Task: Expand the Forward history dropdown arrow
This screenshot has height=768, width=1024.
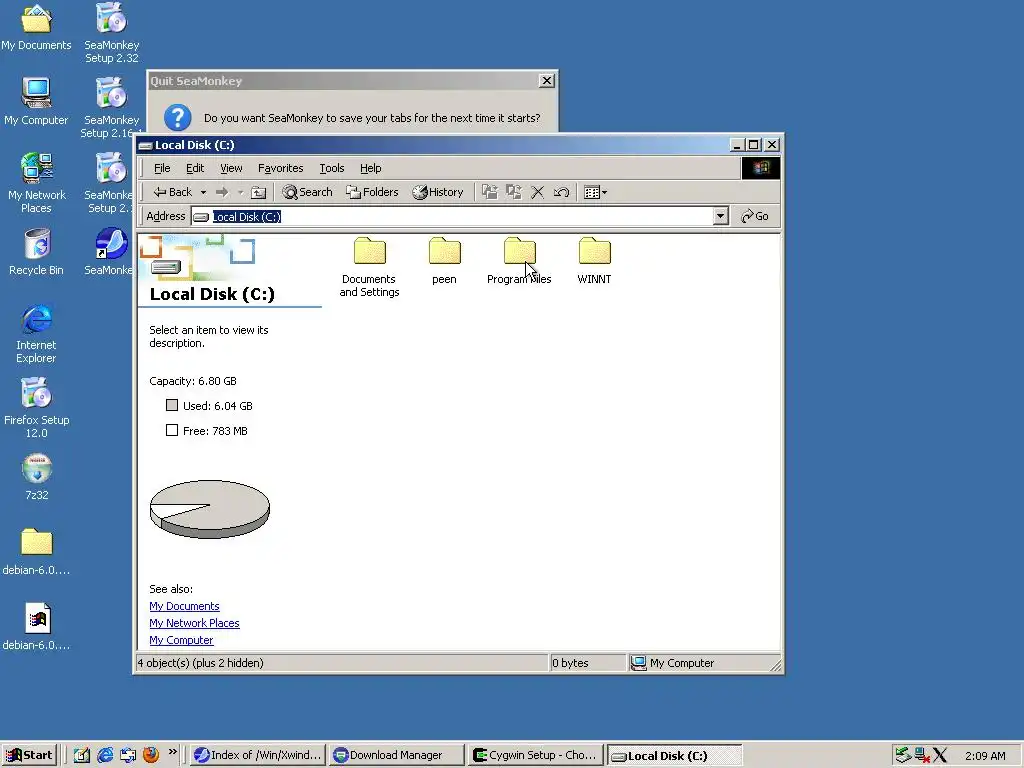Action: pyautogui.click(x=240, y=192)
